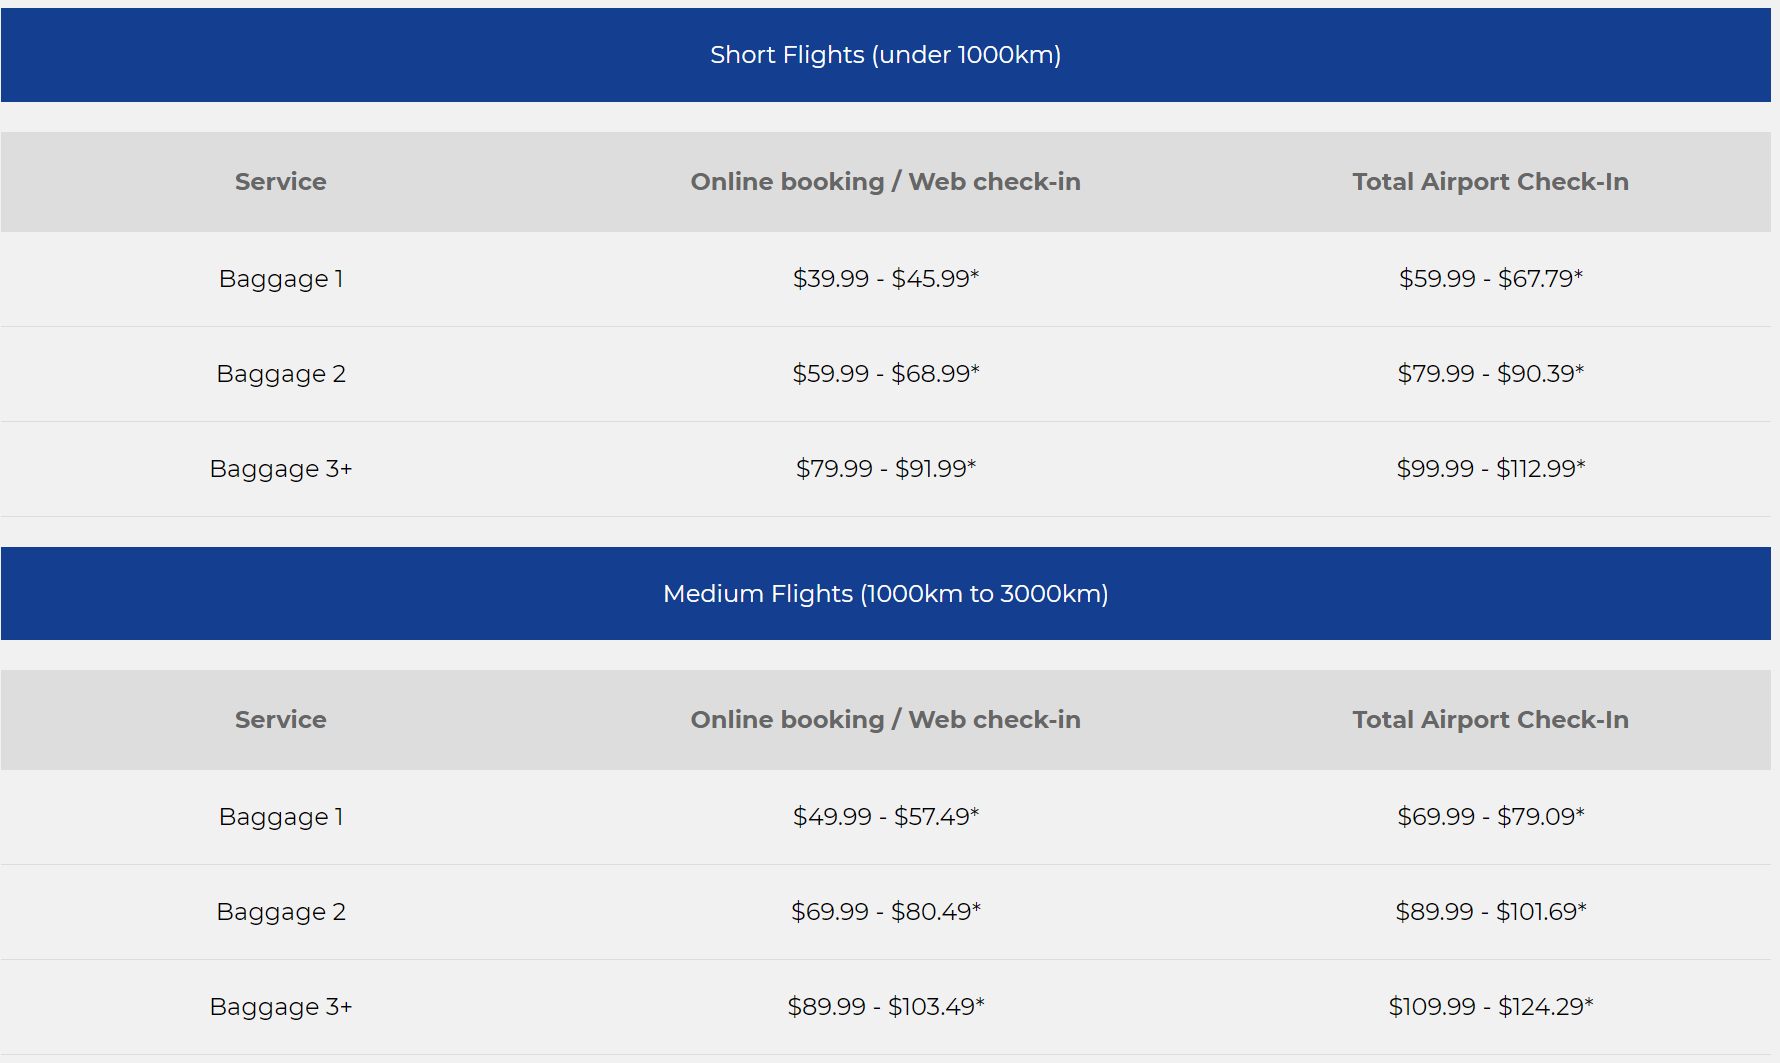Select Baggage 1 row label under Short Flights
1780x1063 pixels.
281,279
